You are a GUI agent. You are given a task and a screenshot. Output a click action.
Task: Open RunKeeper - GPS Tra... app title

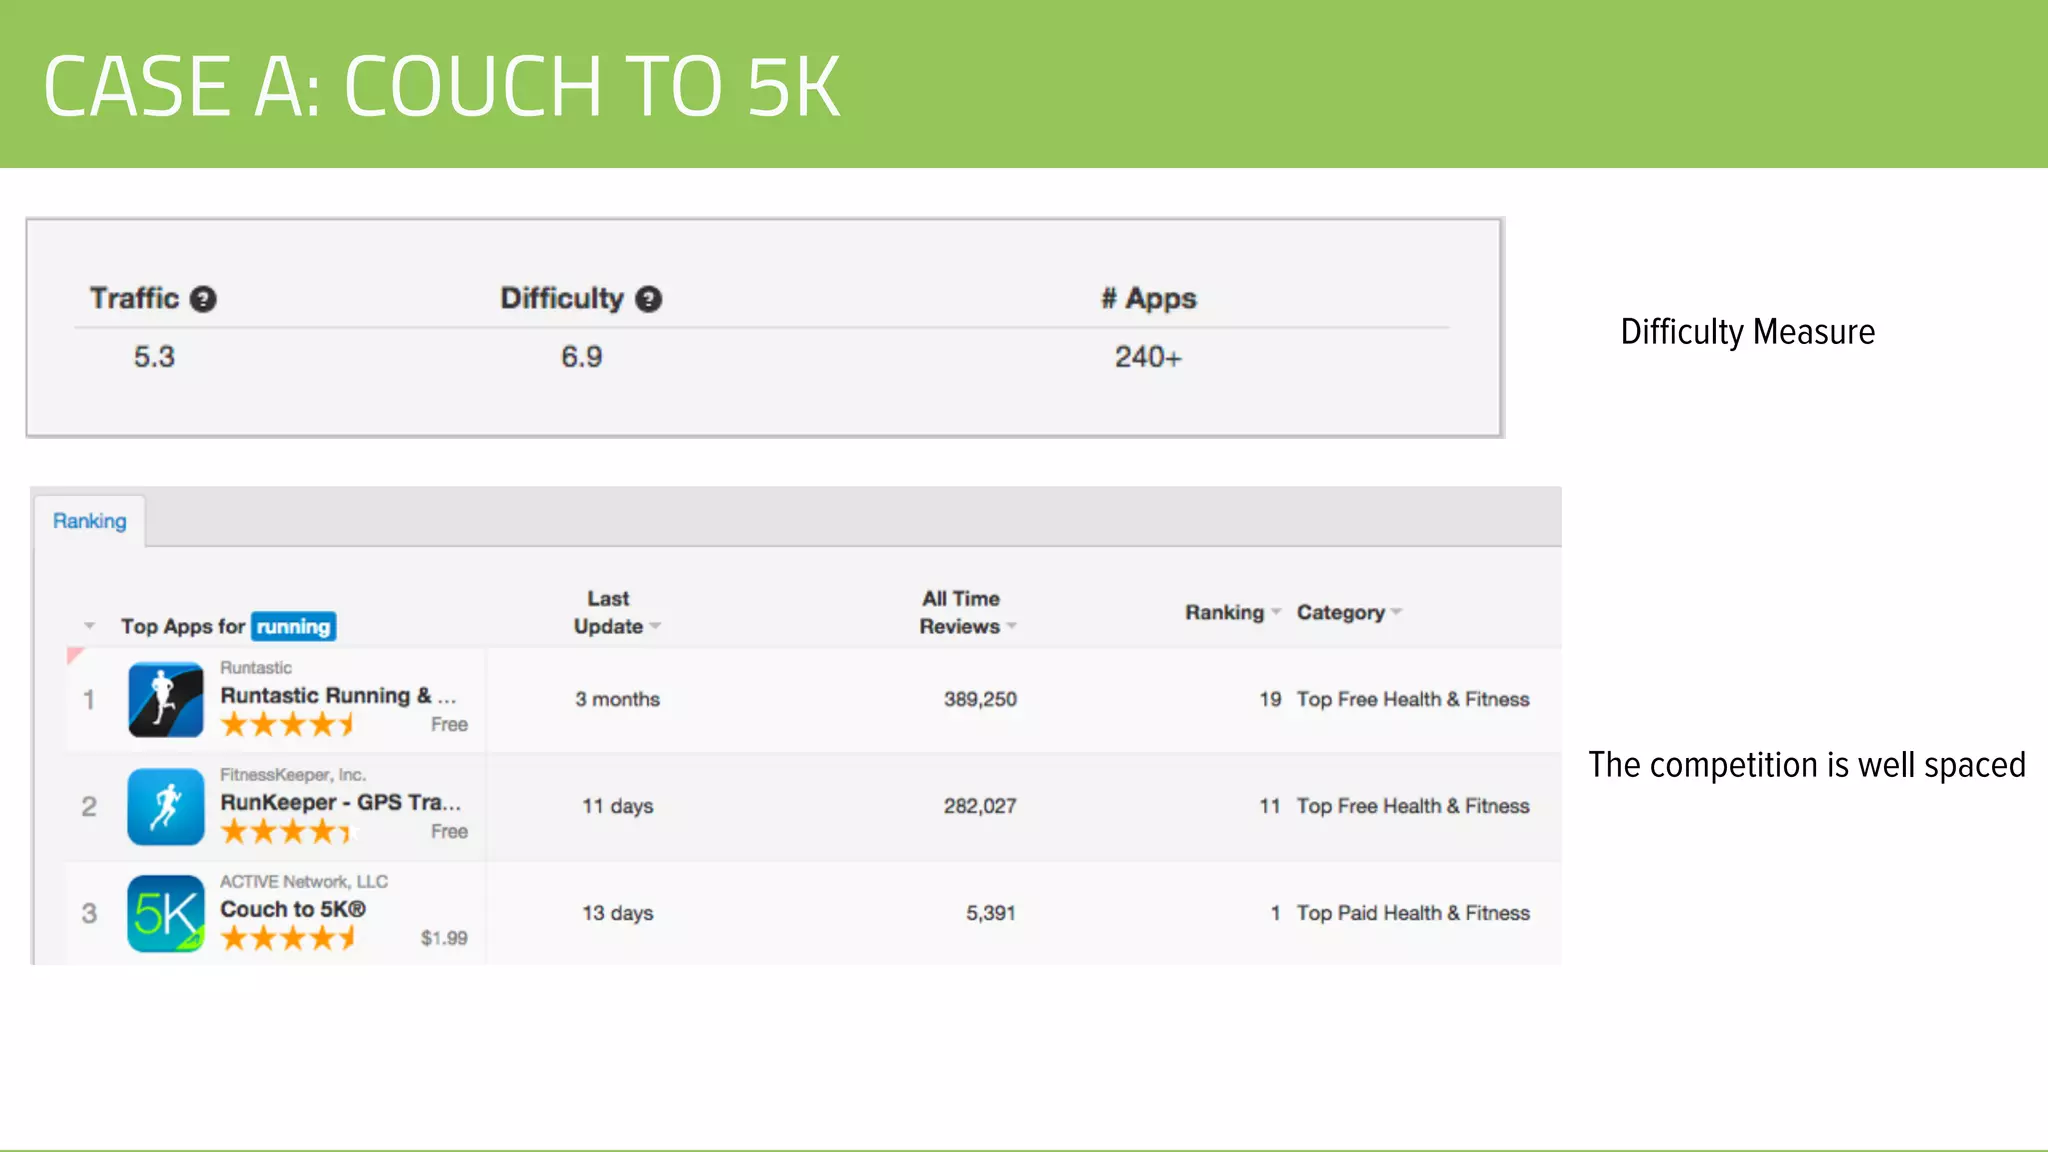coord(341,802)
